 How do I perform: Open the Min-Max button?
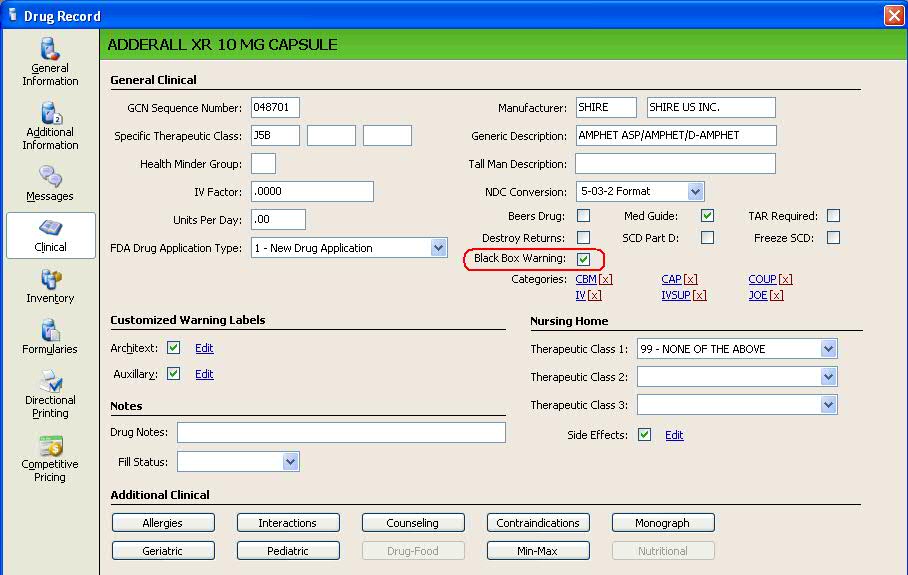[539, 550]
